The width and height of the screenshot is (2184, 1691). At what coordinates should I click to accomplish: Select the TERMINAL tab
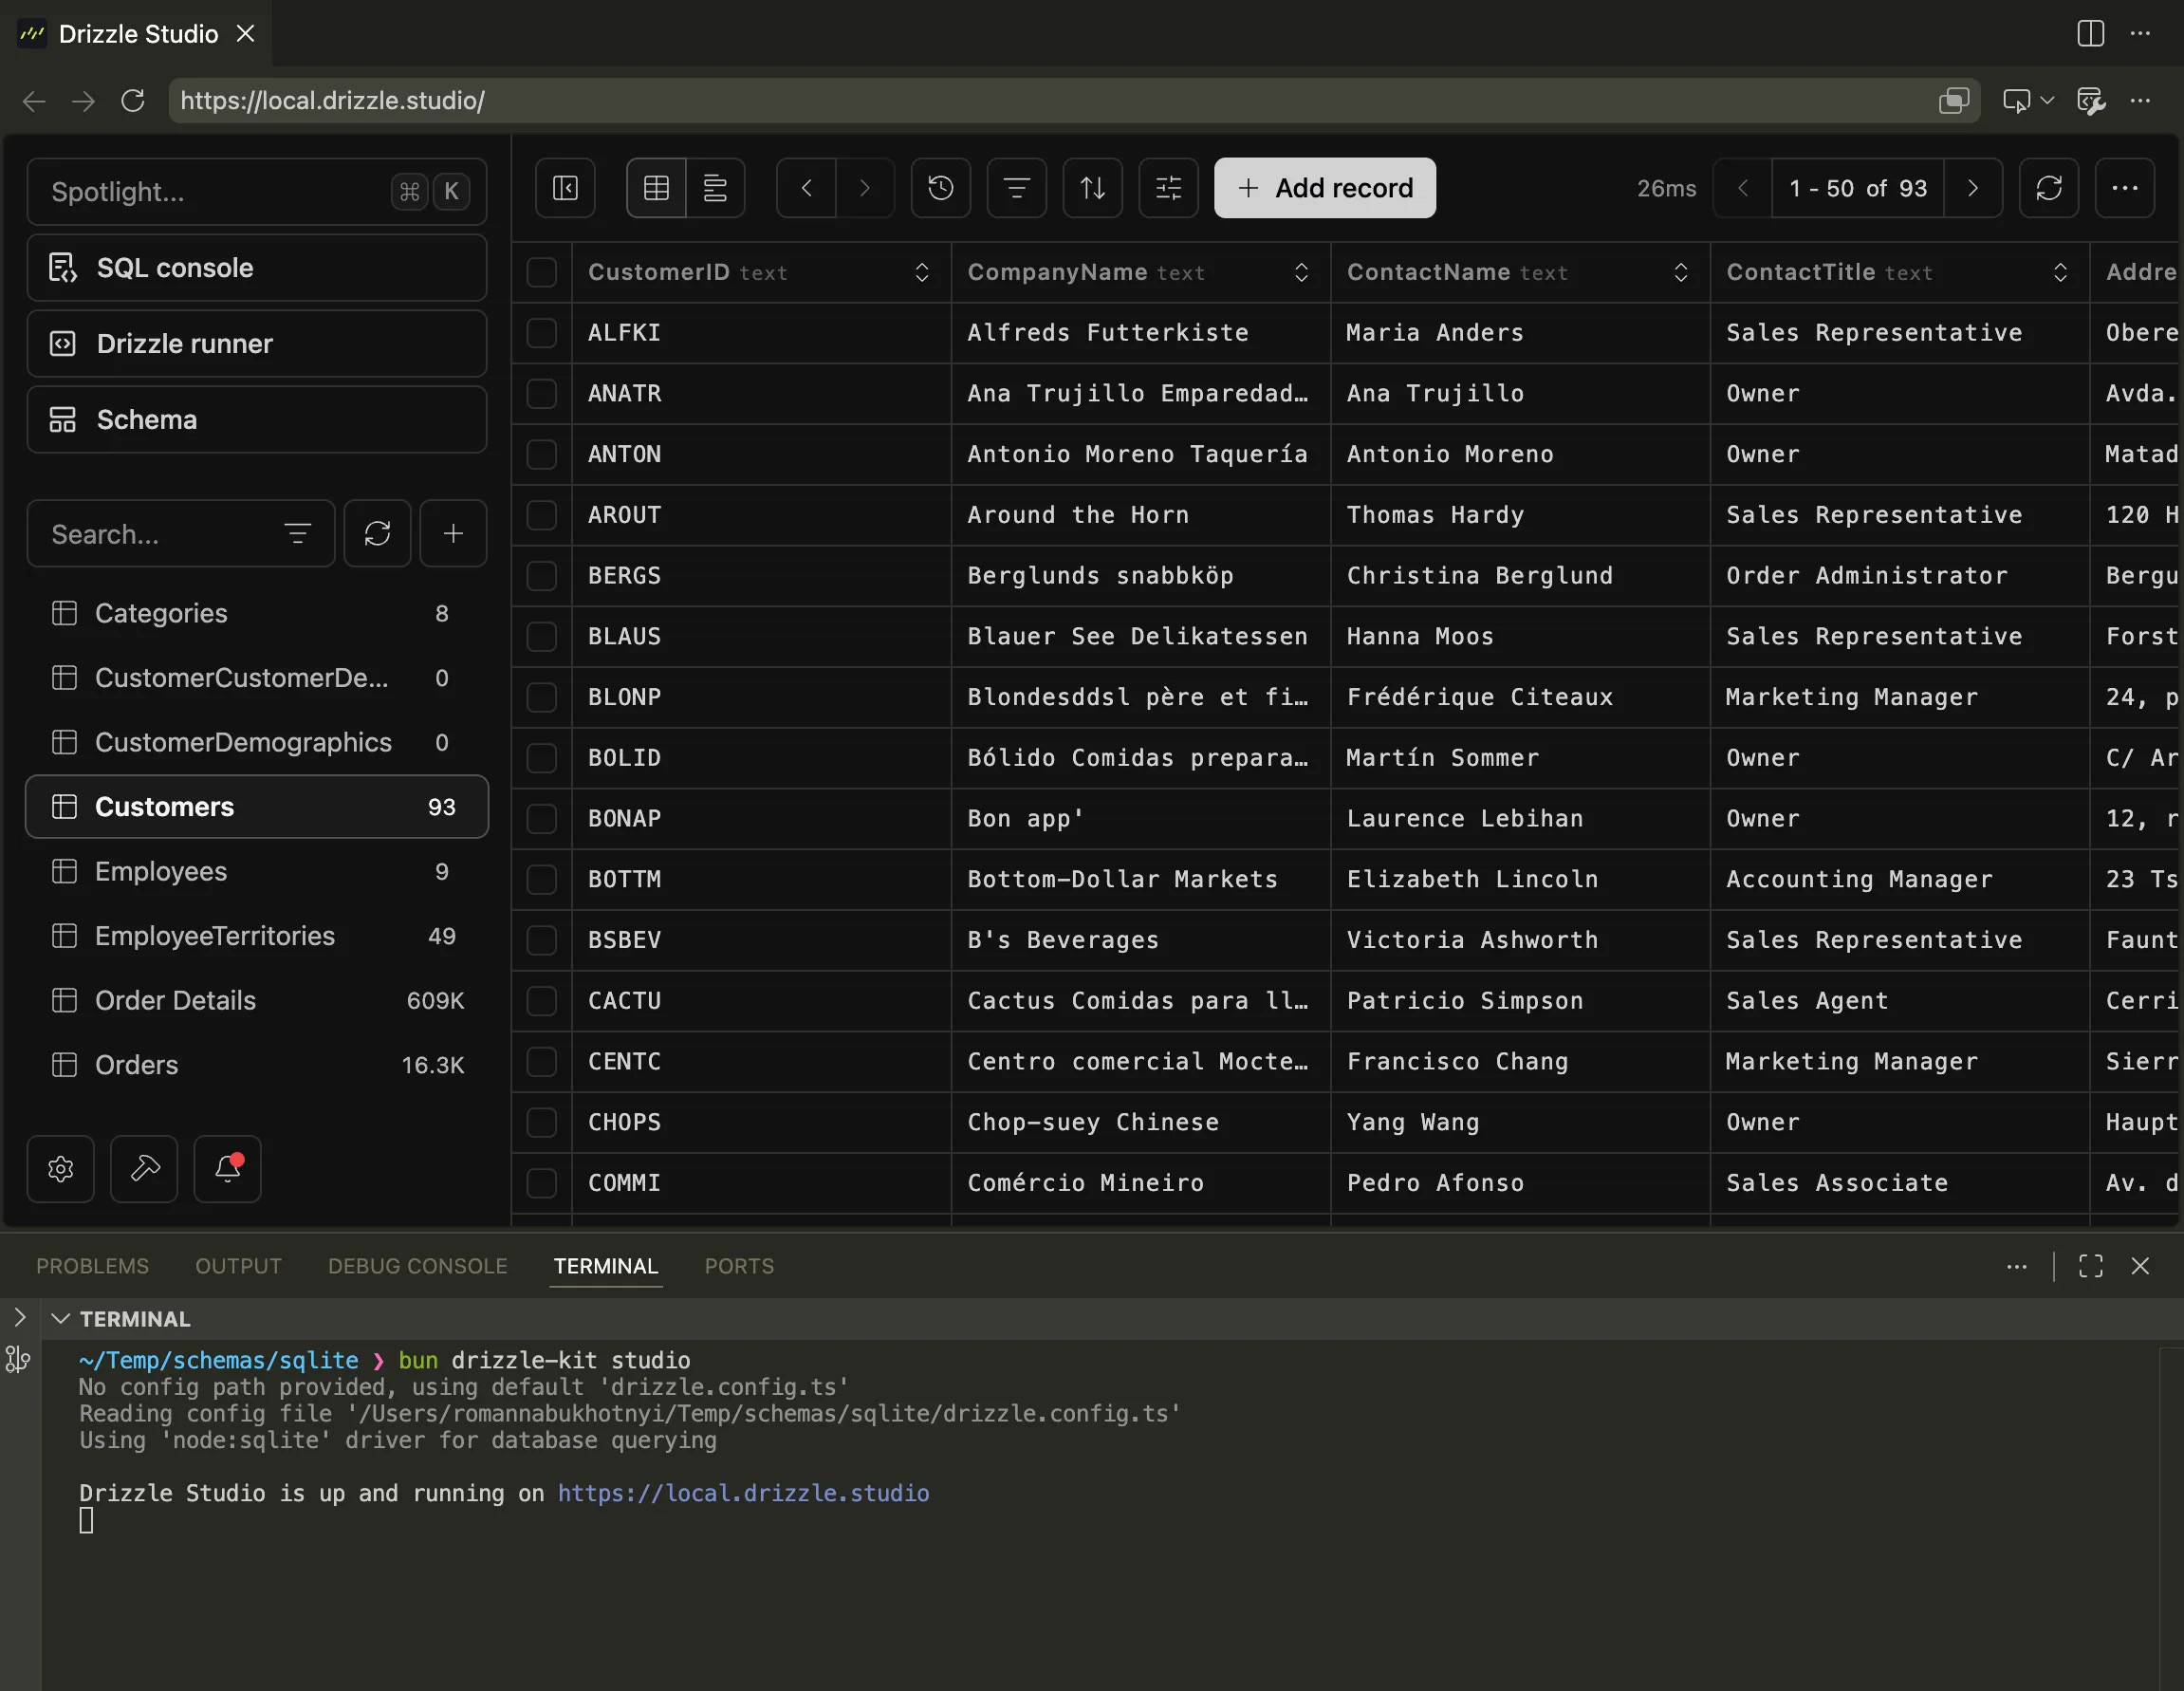tap(606, 1266)
